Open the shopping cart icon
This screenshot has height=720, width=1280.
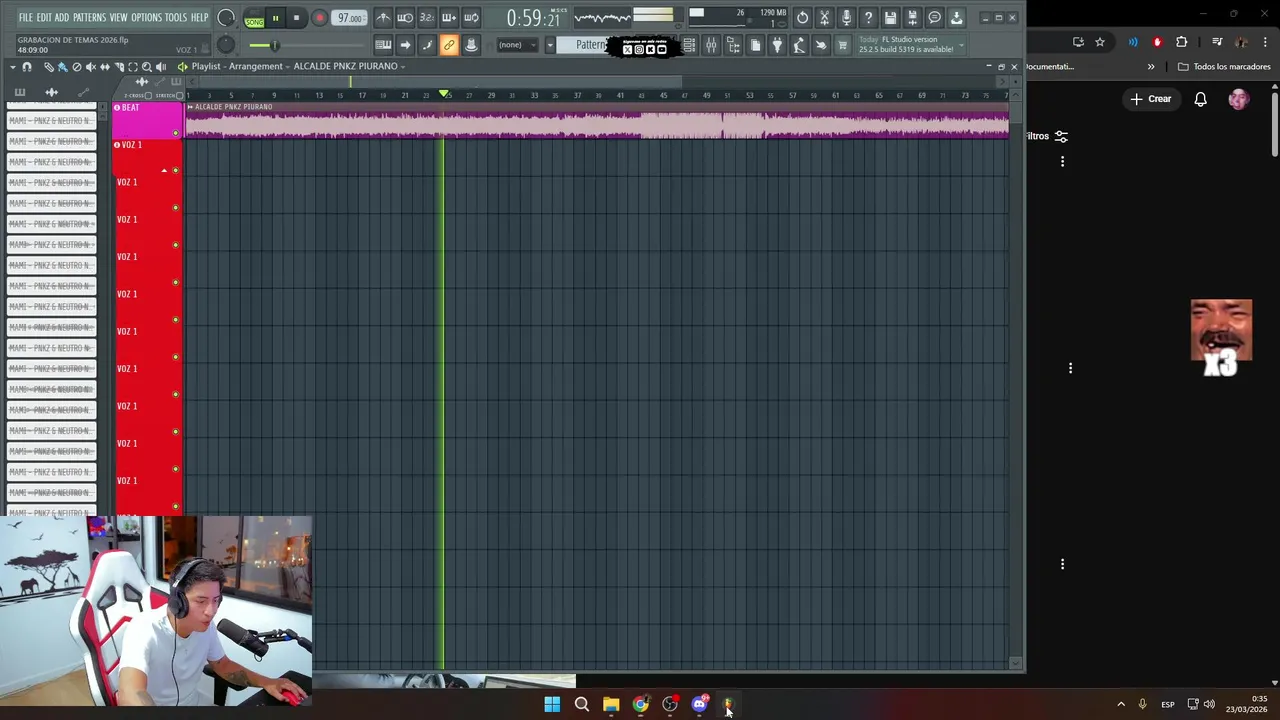[x=842, y=45]
